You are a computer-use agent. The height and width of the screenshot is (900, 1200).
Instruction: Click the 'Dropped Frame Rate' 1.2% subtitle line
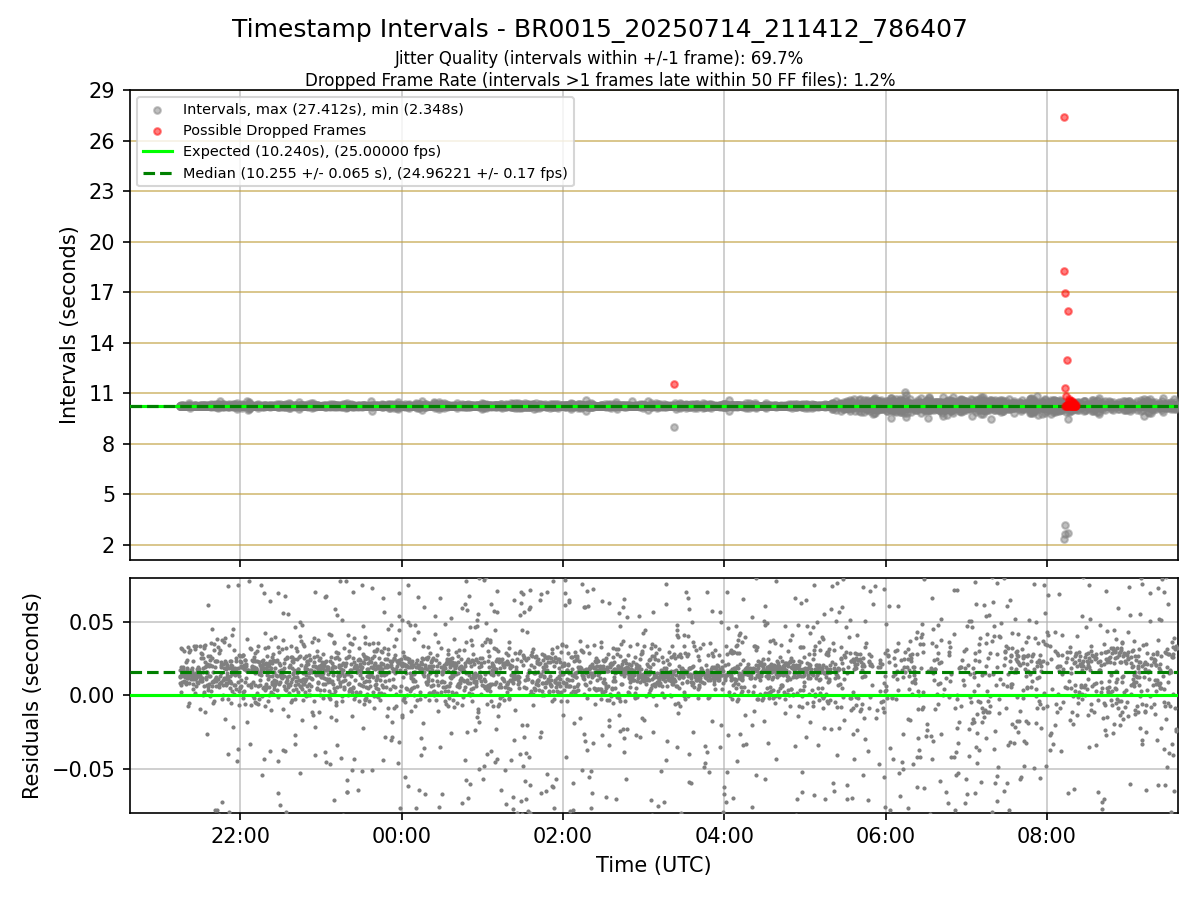click(x=600, y=79)
